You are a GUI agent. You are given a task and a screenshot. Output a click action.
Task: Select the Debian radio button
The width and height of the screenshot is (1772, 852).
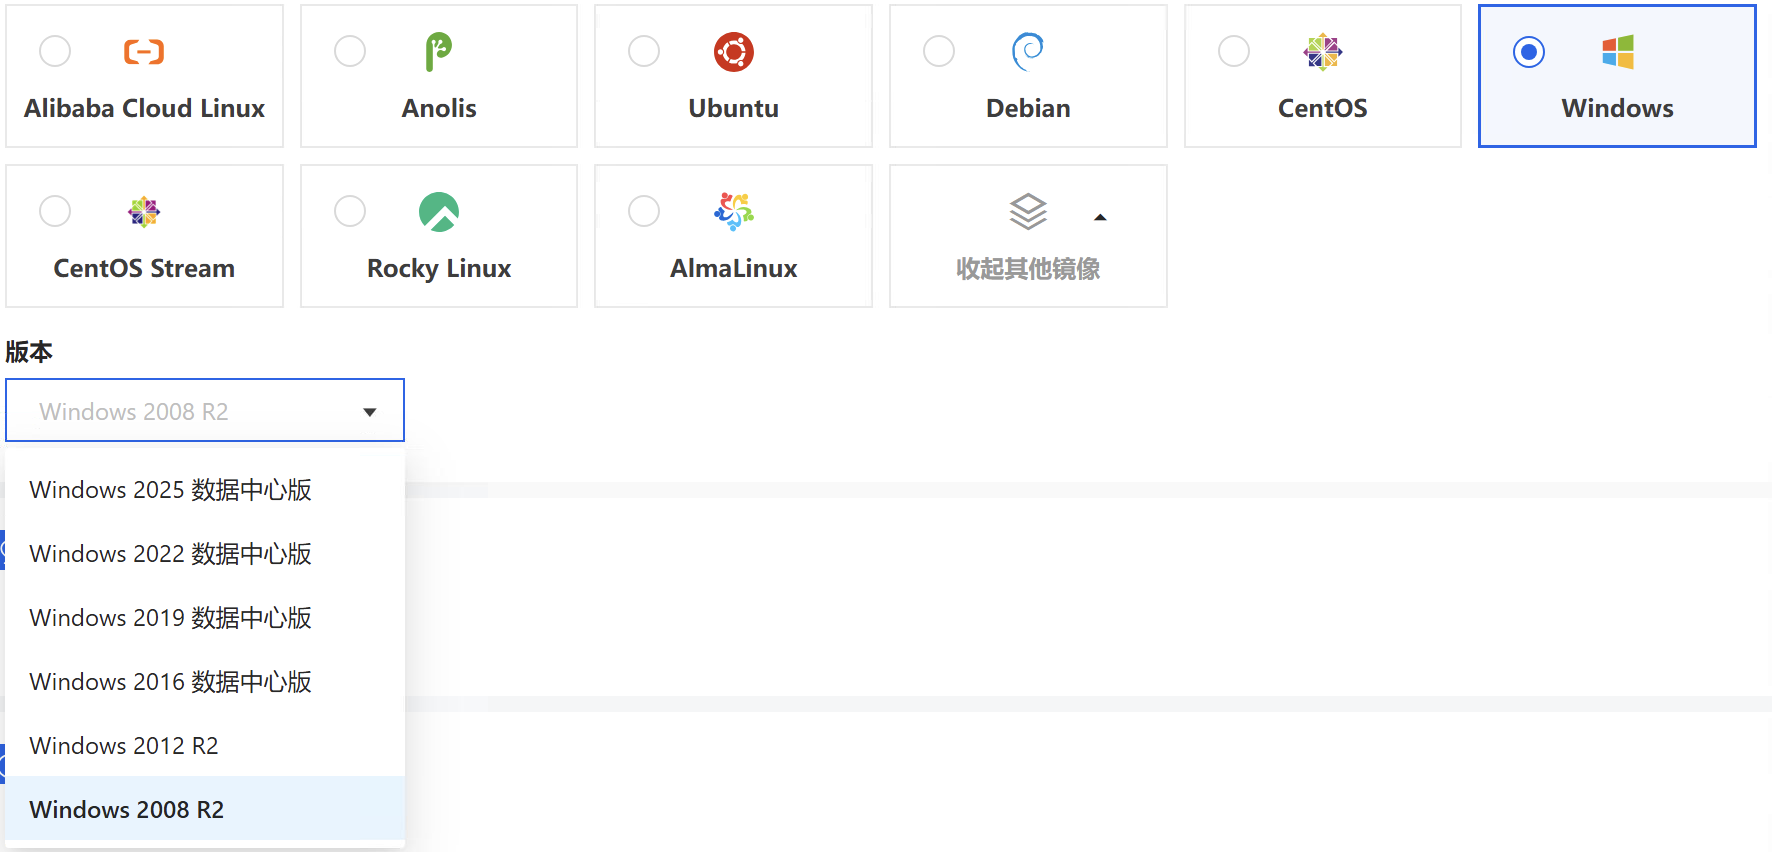939,51
